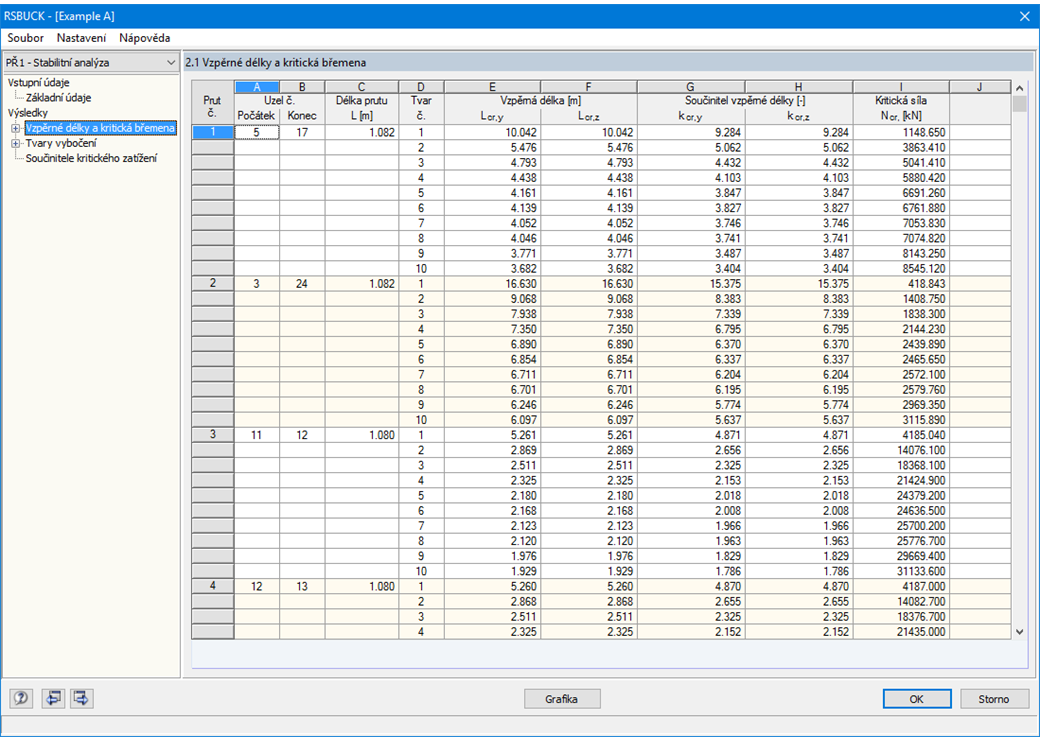Open the PŘ1 - Stabilitní analýza dropdown
Image resolution: width=1040 pixels, height=742 pixels.
click(91, 62)
